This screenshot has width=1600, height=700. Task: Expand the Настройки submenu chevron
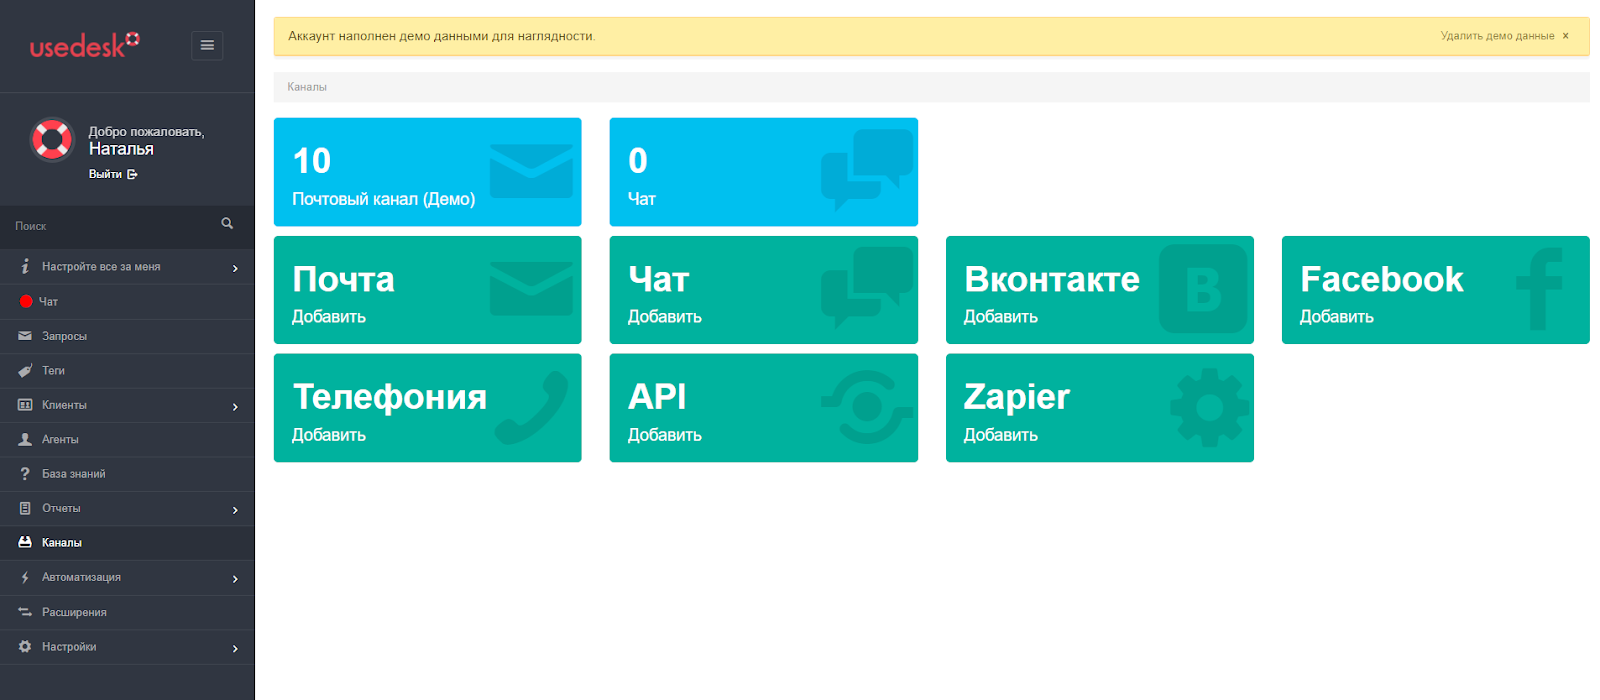pos(235,649)
